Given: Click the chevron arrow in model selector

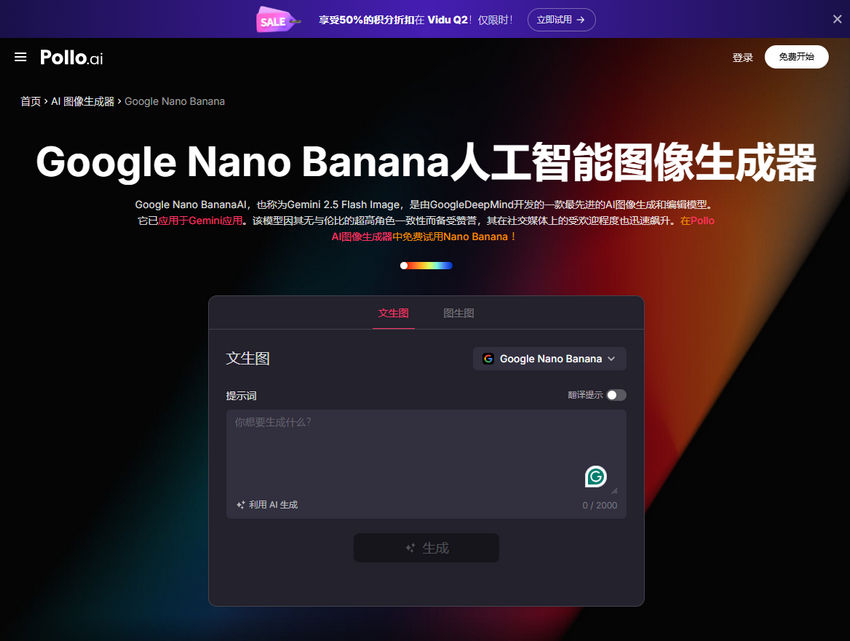Looking at the screenshot, I should pos(611,359).
